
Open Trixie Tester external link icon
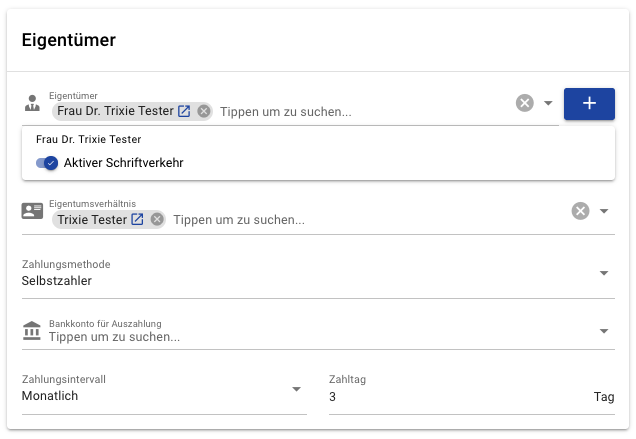[x=138, y=219]
